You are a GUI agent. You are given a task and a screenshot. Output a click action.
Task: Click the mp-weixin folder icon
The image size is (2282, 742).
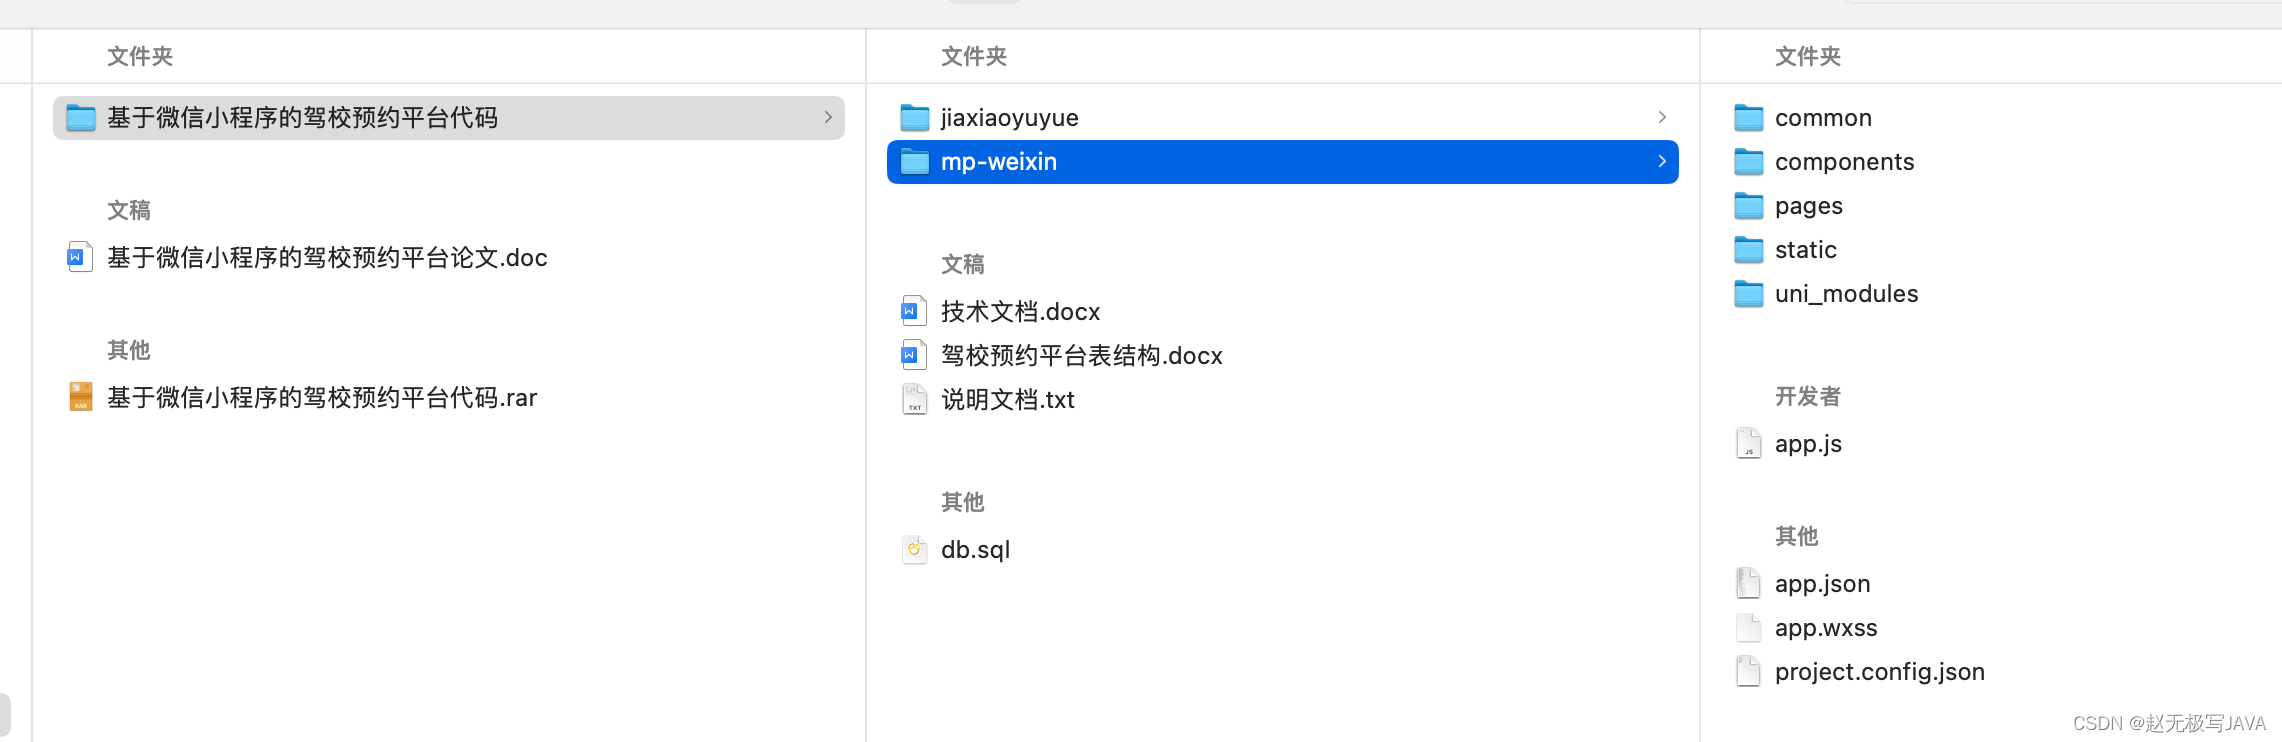tap(915, 162)
